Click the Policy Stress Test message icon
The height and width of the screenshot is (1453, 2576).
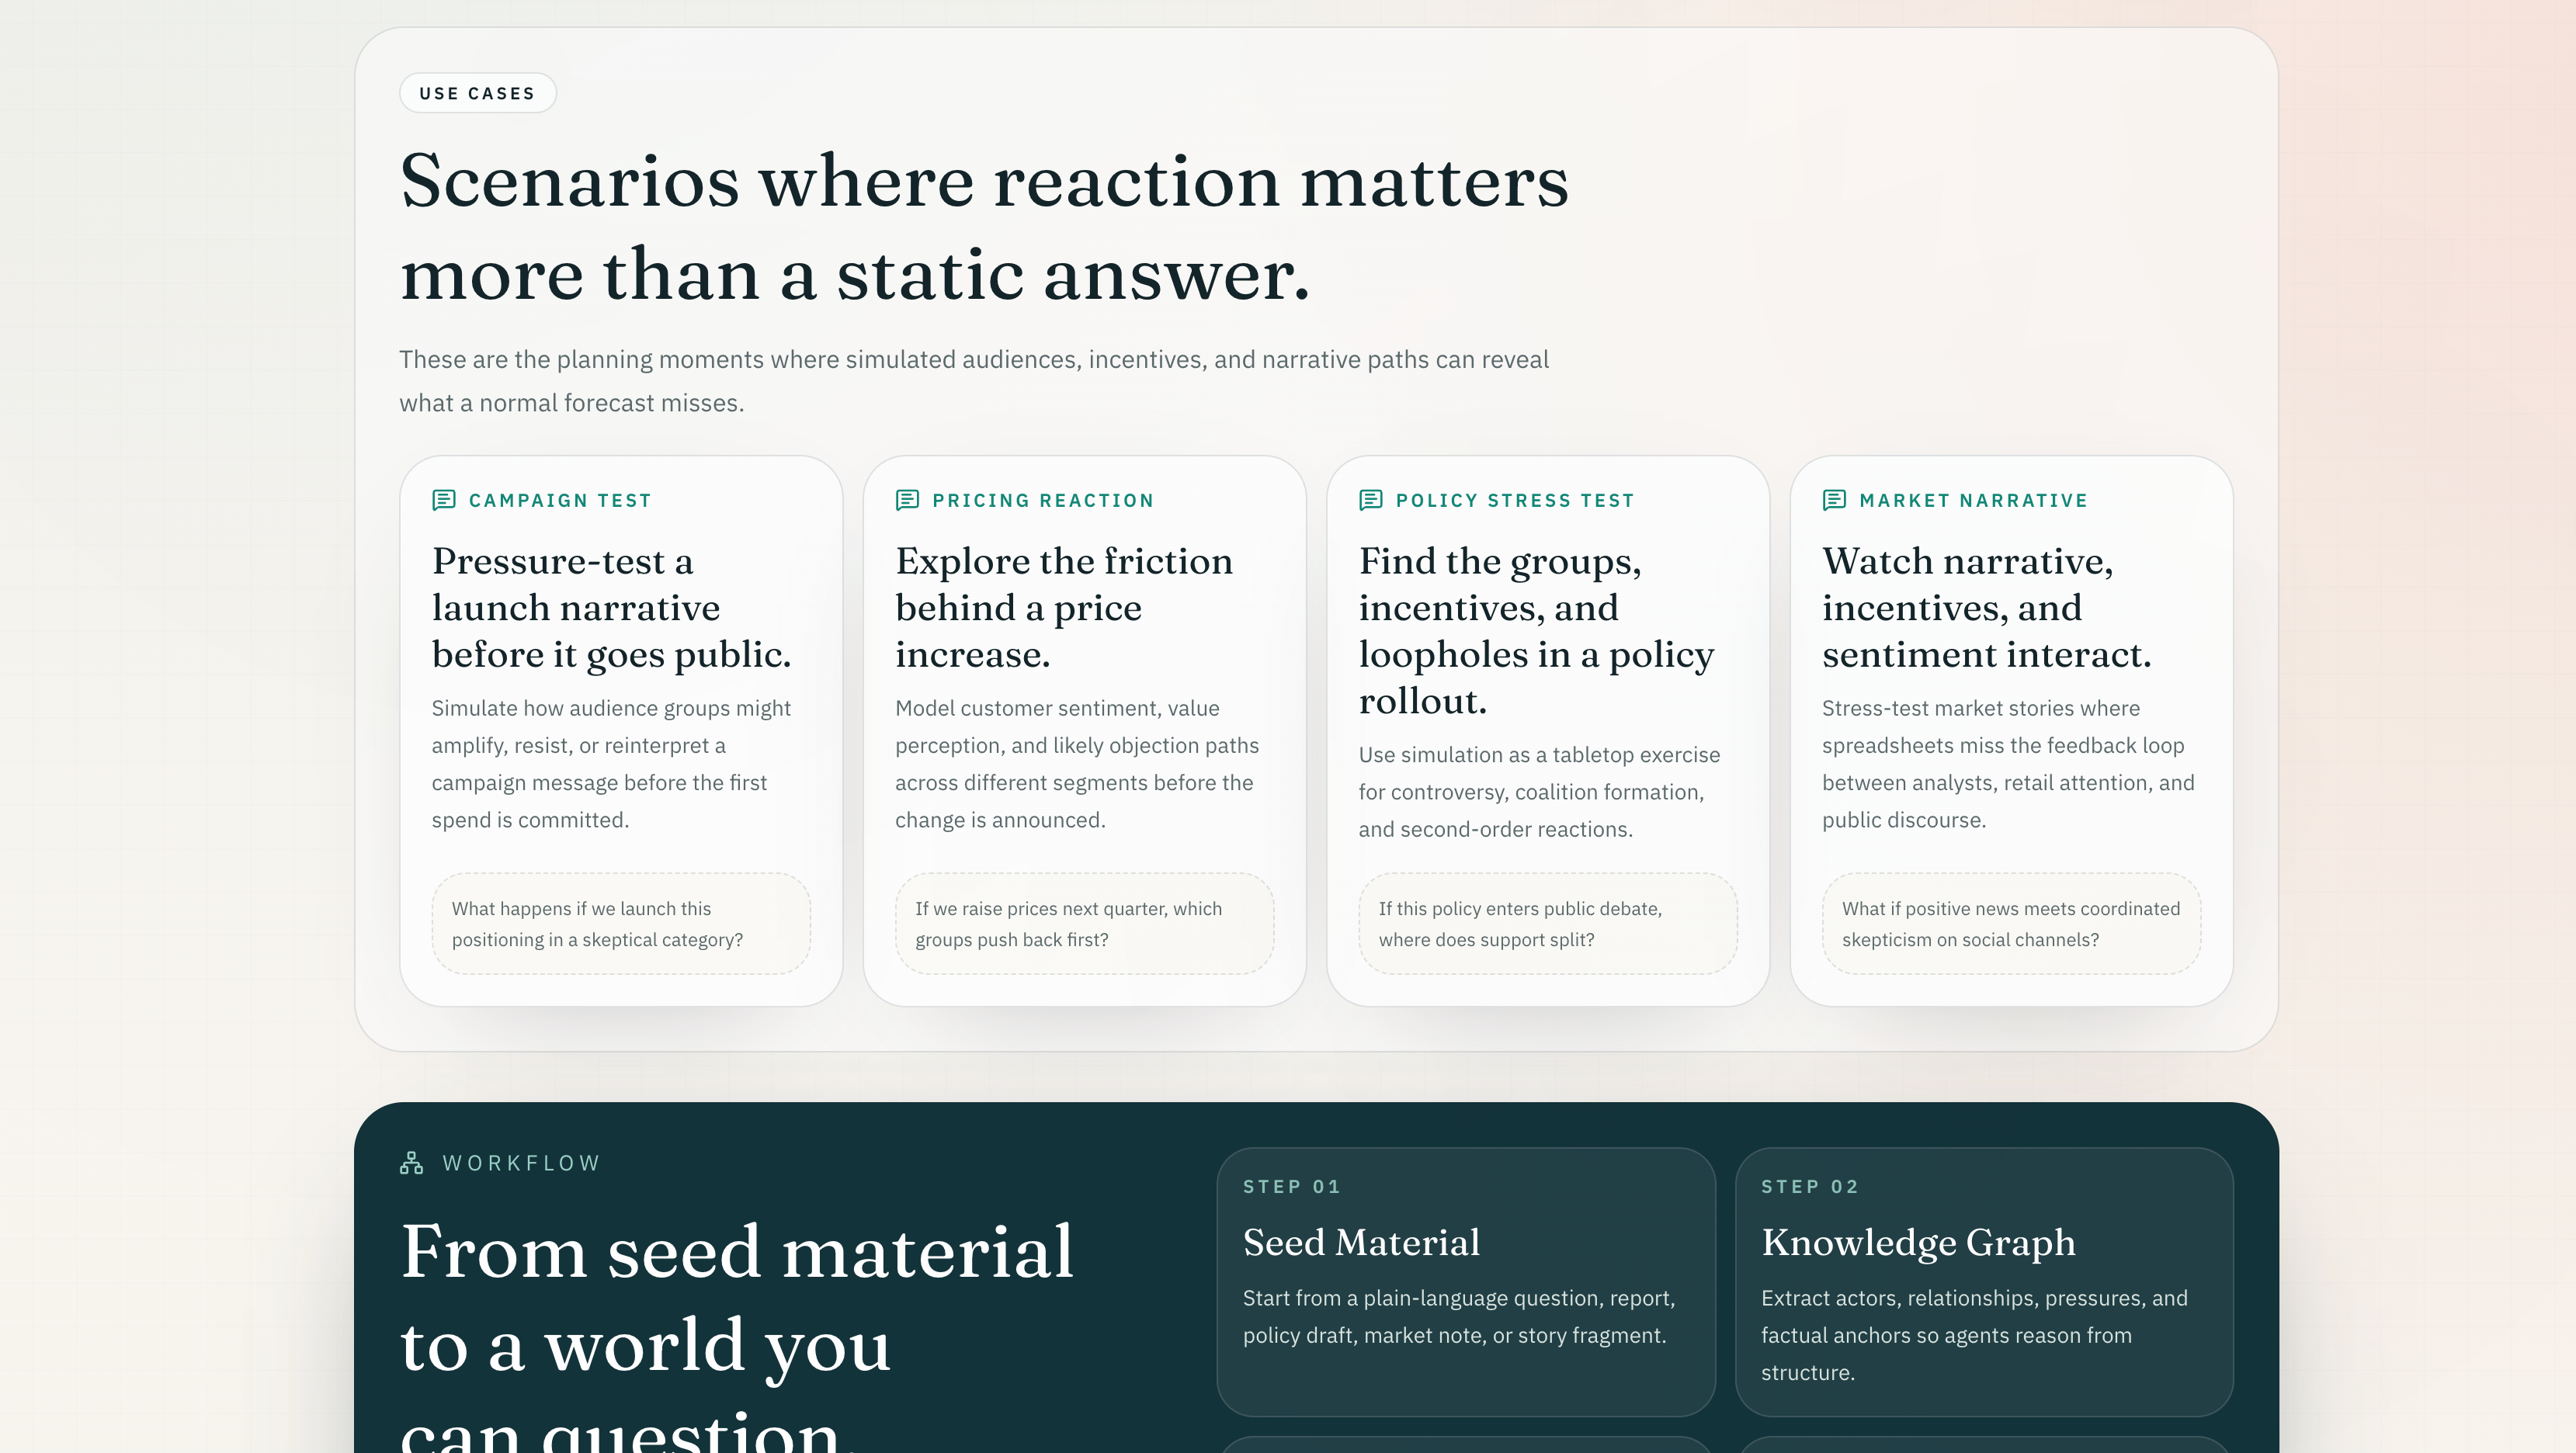(1371, 500)
